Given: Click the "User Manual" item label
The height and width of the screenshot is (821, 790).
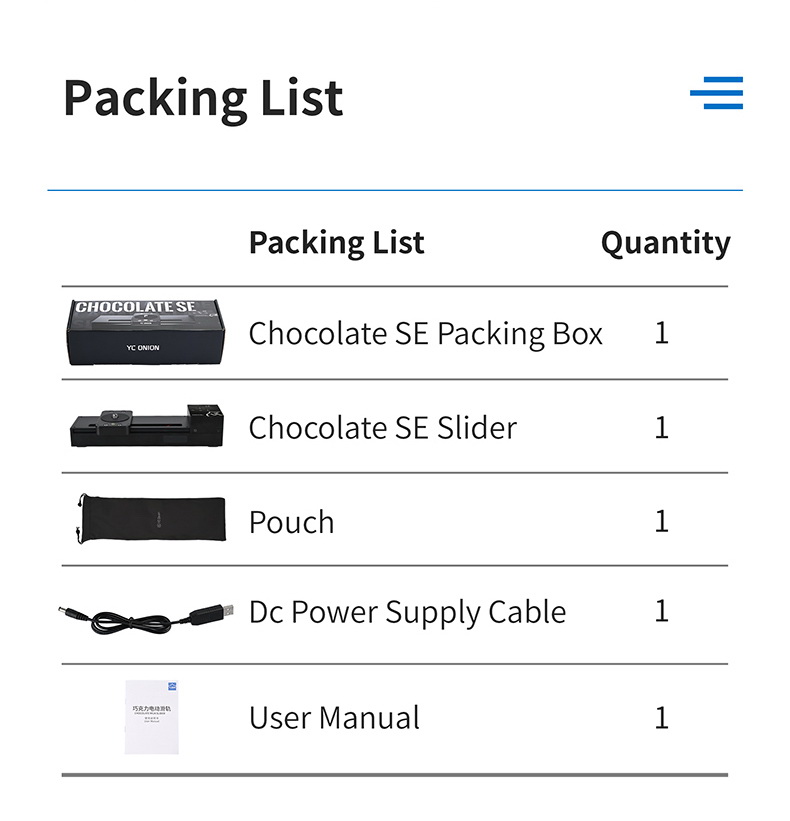Looking at the screenshot, I should [x=334, y=718].
